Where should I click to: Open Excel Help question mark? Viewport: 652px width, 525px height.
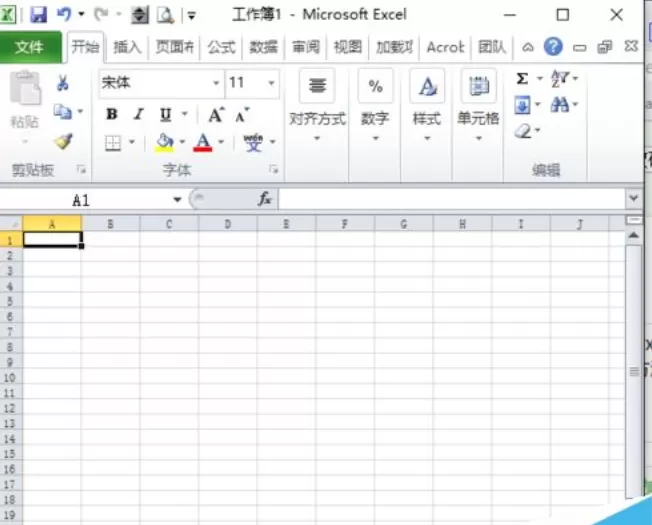(553, 47)
